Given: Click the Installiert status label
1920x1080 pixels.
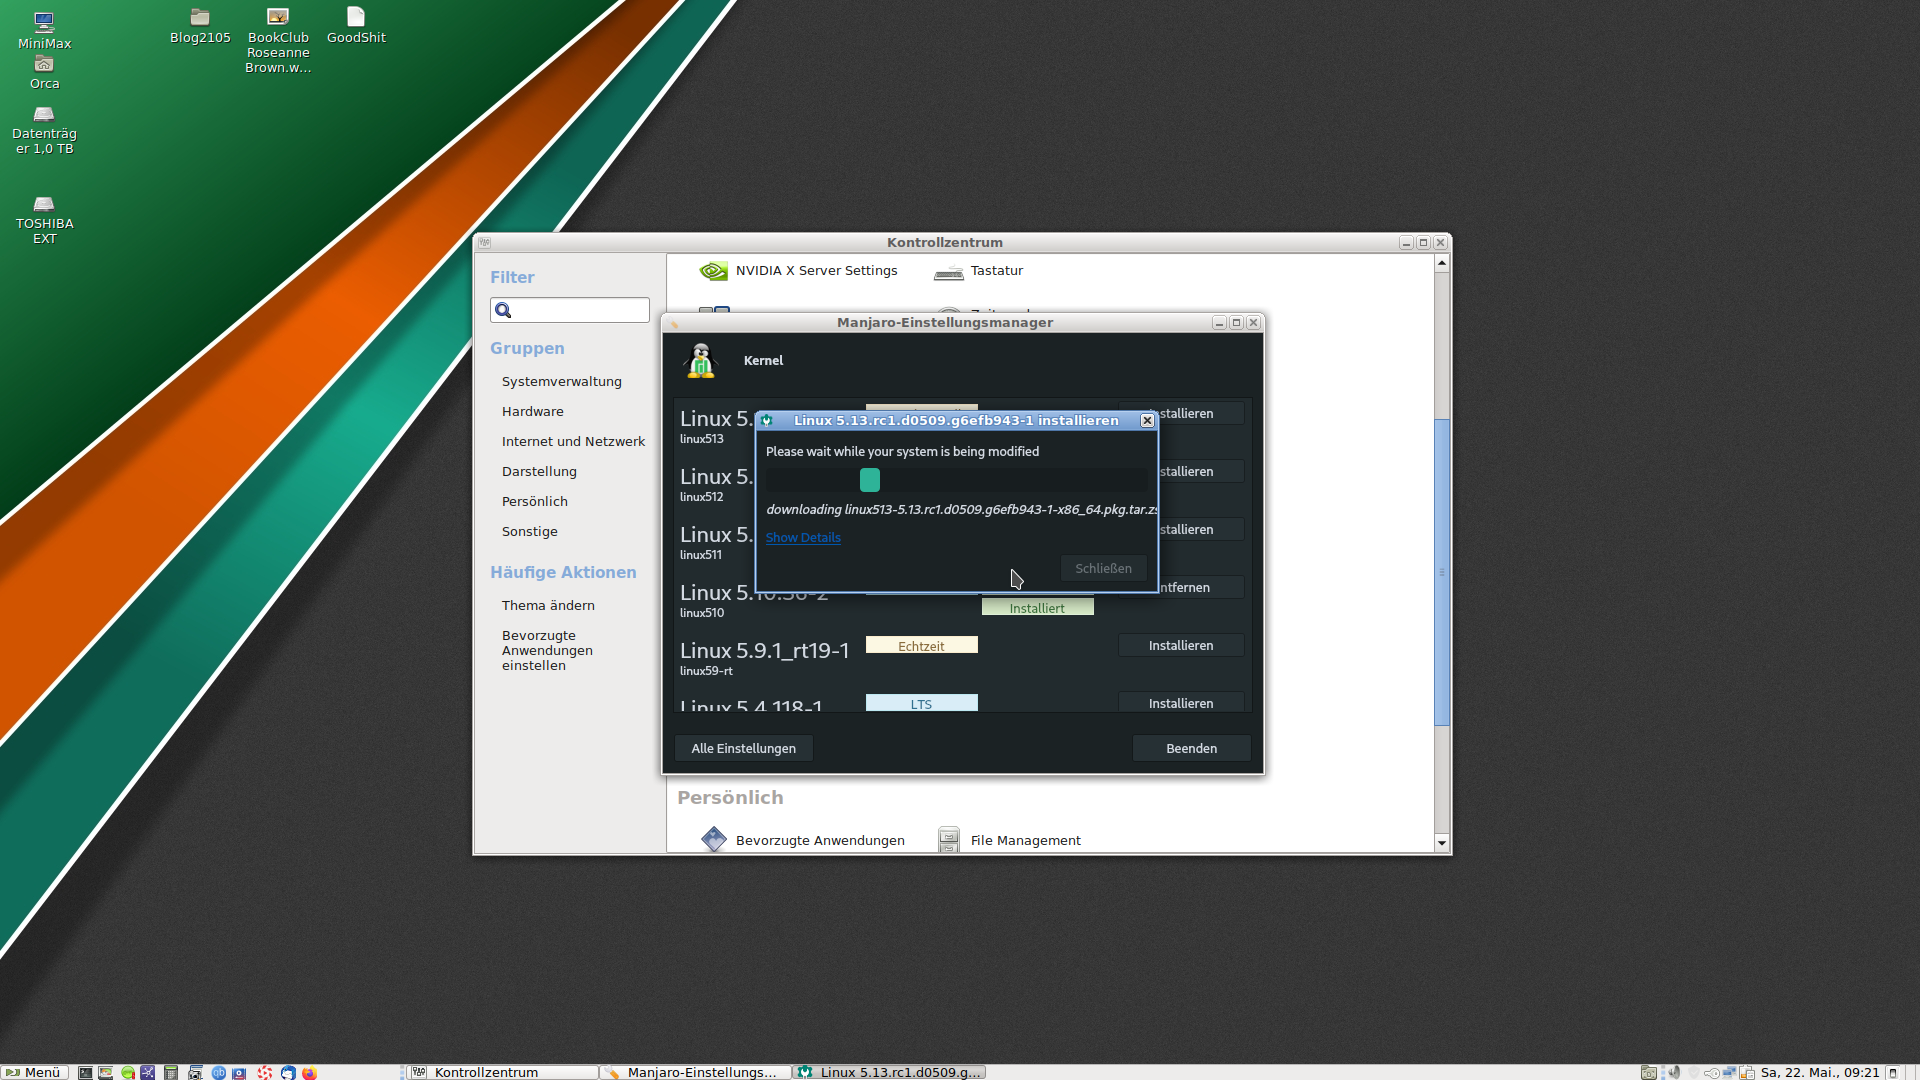Looking at the screenshot, I should pyautogui.click(x=1037, y=607).
